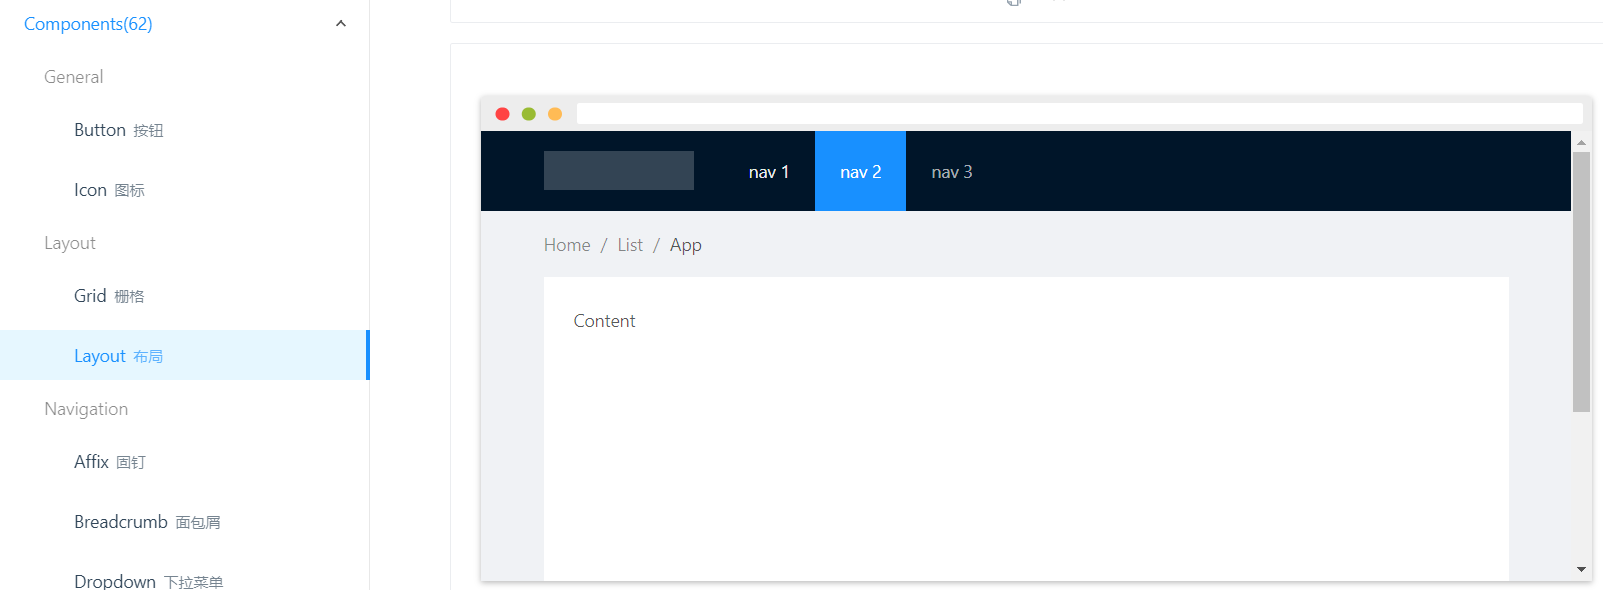
Task: Open the Button 按钮 component page
Action: click(118, 130)
